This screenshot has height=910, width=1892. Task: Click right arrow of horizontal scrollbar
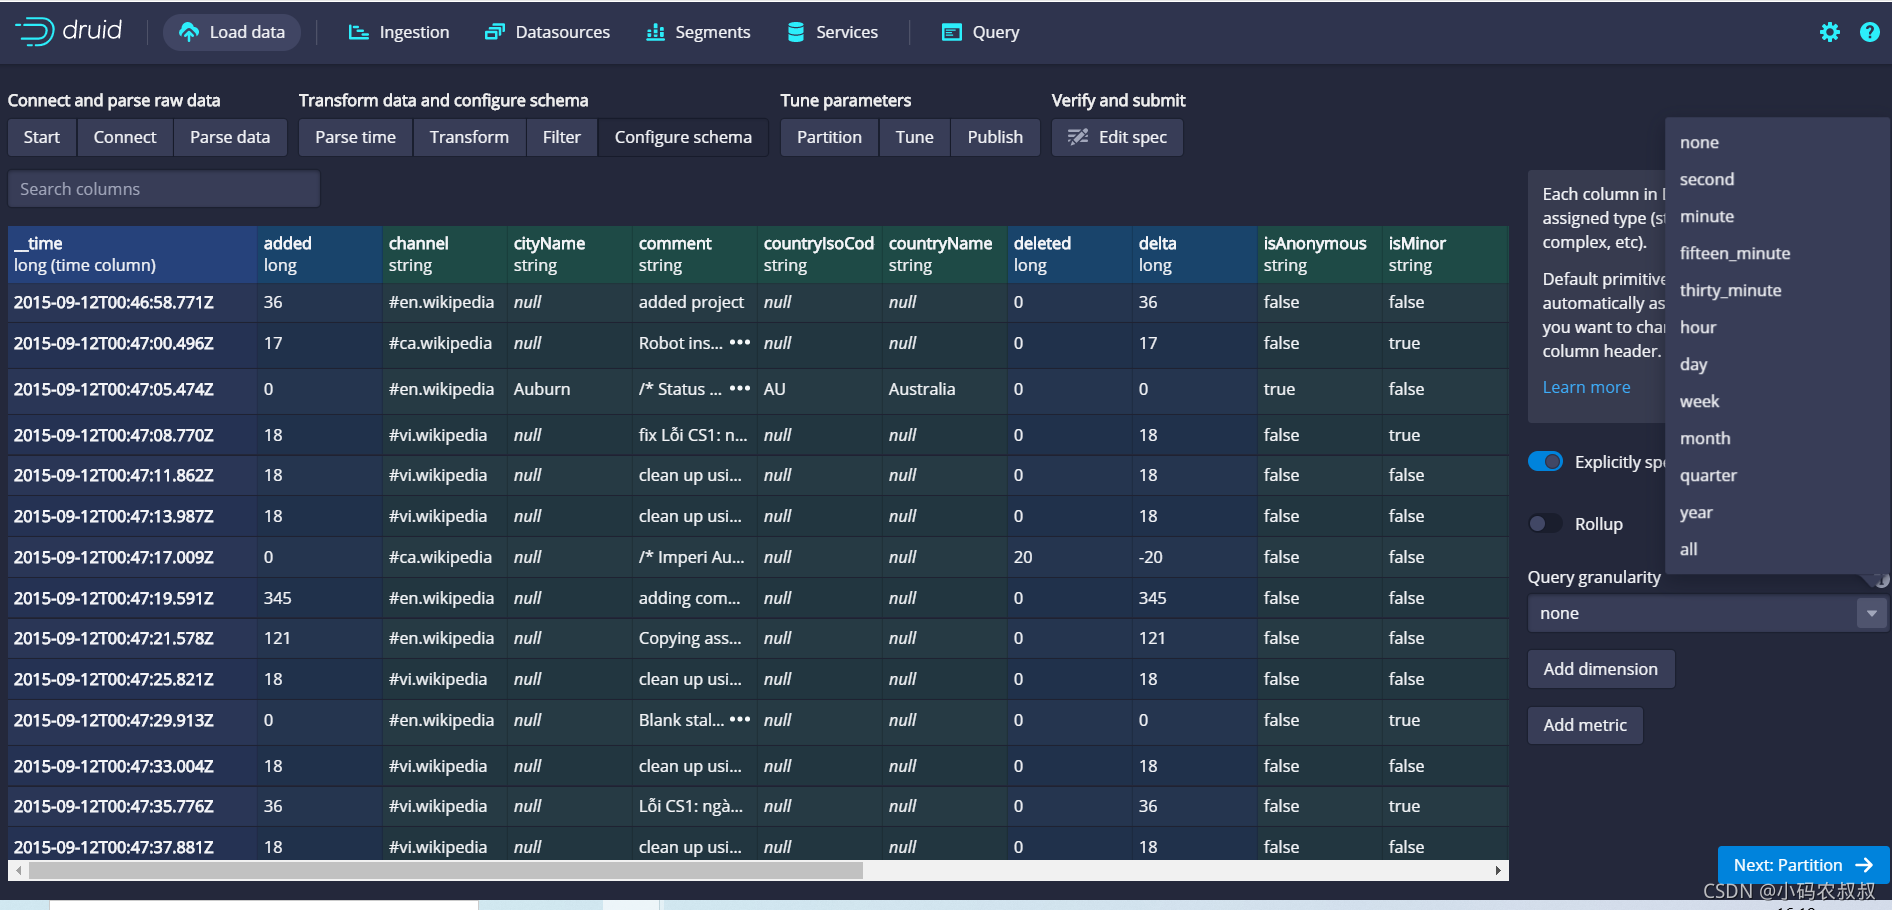point(1498,871)
